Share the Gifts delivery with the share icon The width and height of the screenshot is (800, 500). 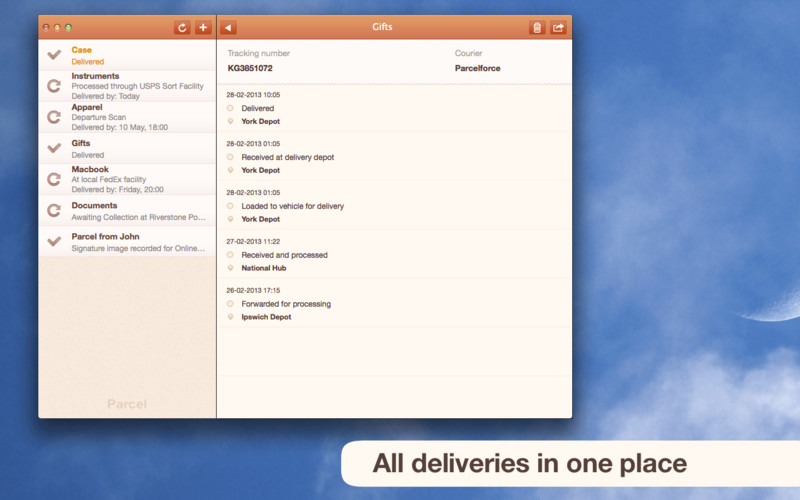pyautogui.click(x=558, y=28)
